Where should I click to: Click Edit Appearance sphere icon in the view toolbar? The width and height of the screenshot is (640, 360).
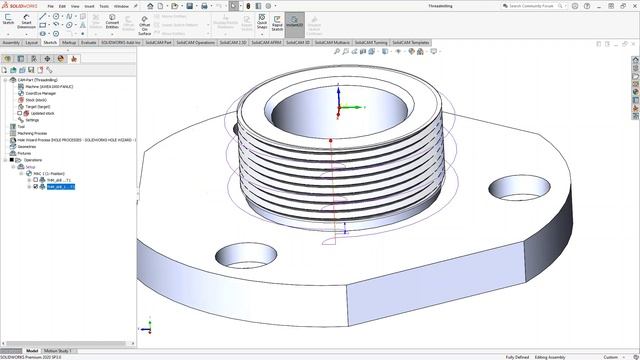coord(411,51)
